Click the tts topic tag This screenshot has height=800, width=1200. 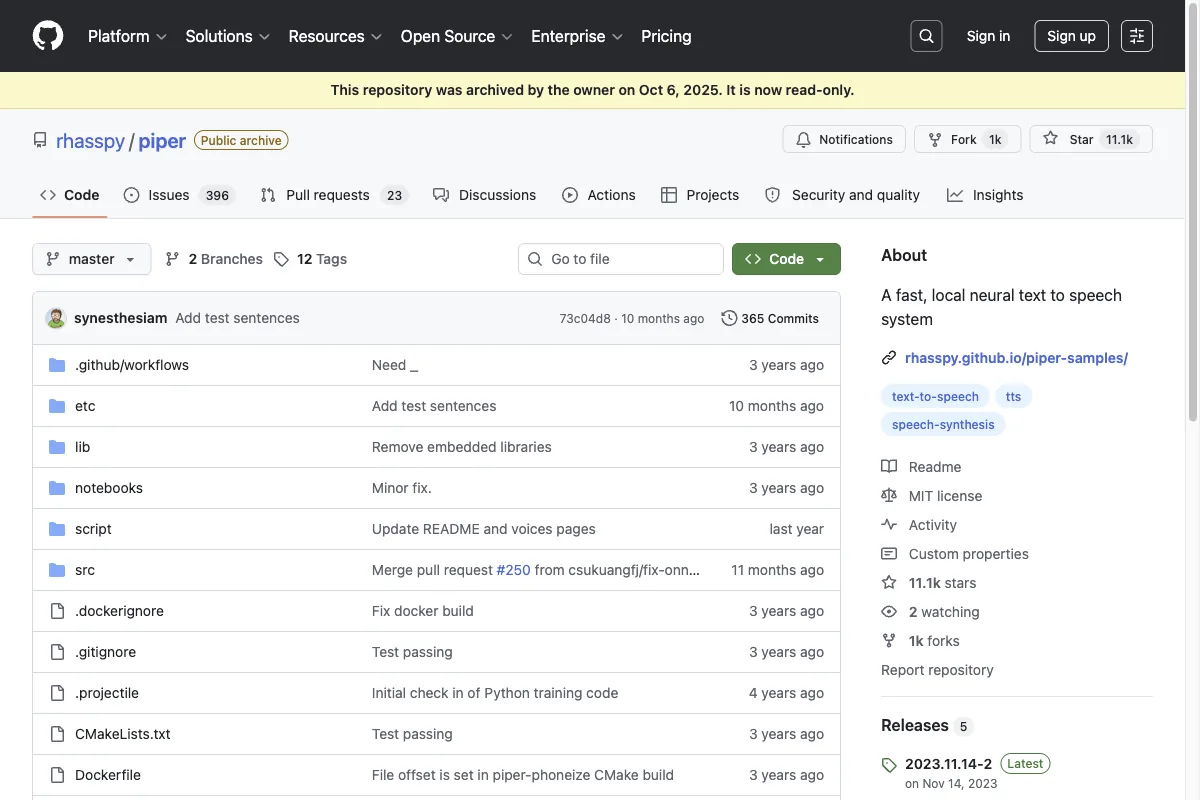(x=1014, y=397)
